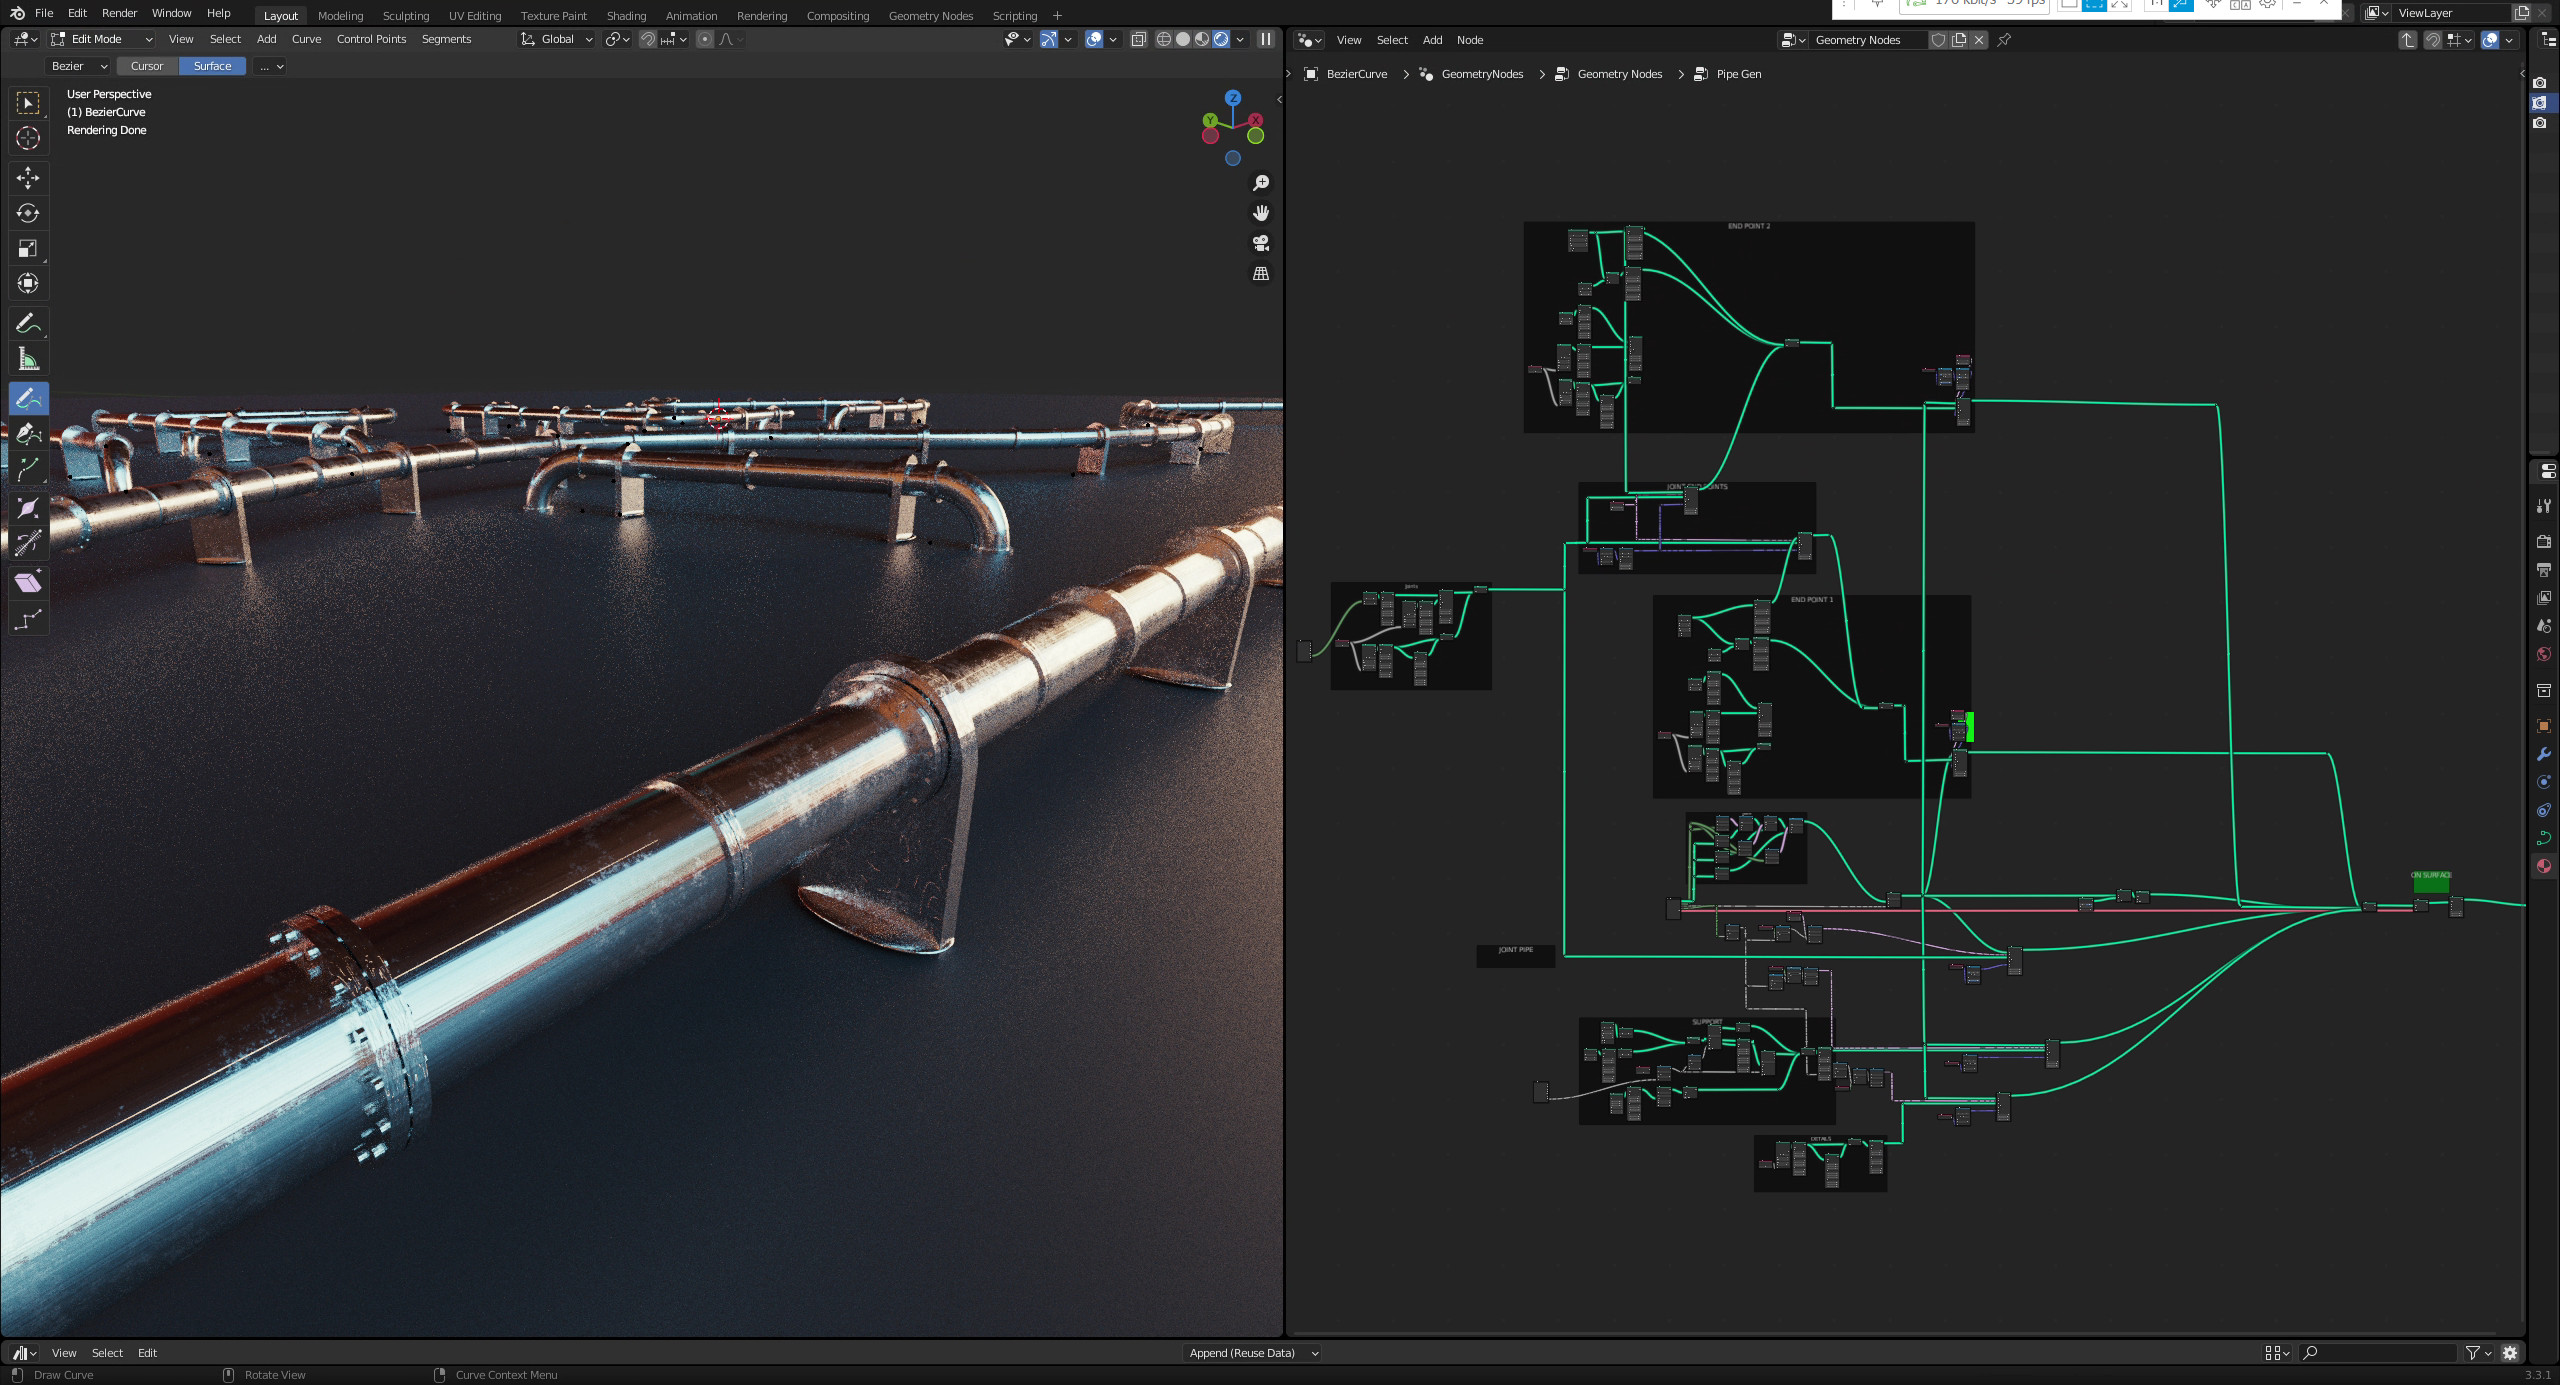Switch to material preview shading
Image resolution: width=2560 pixels, height=1385 pixels.
tap(1202, 39)
